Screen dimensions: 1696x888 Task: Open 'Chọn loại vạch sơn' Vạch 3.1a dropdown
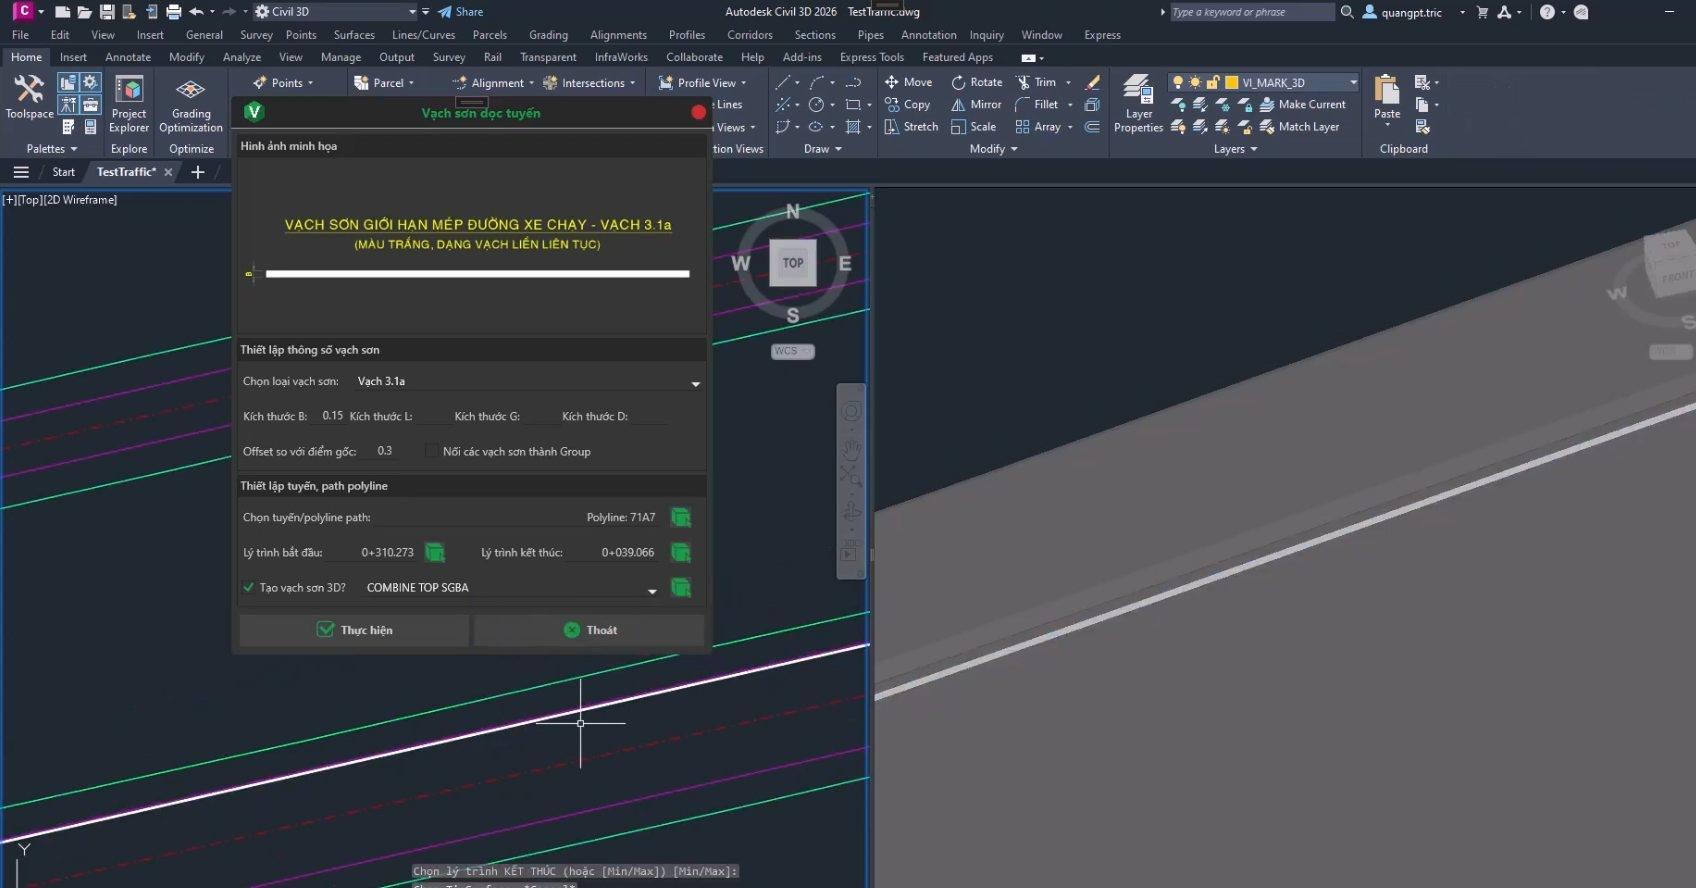528,381
